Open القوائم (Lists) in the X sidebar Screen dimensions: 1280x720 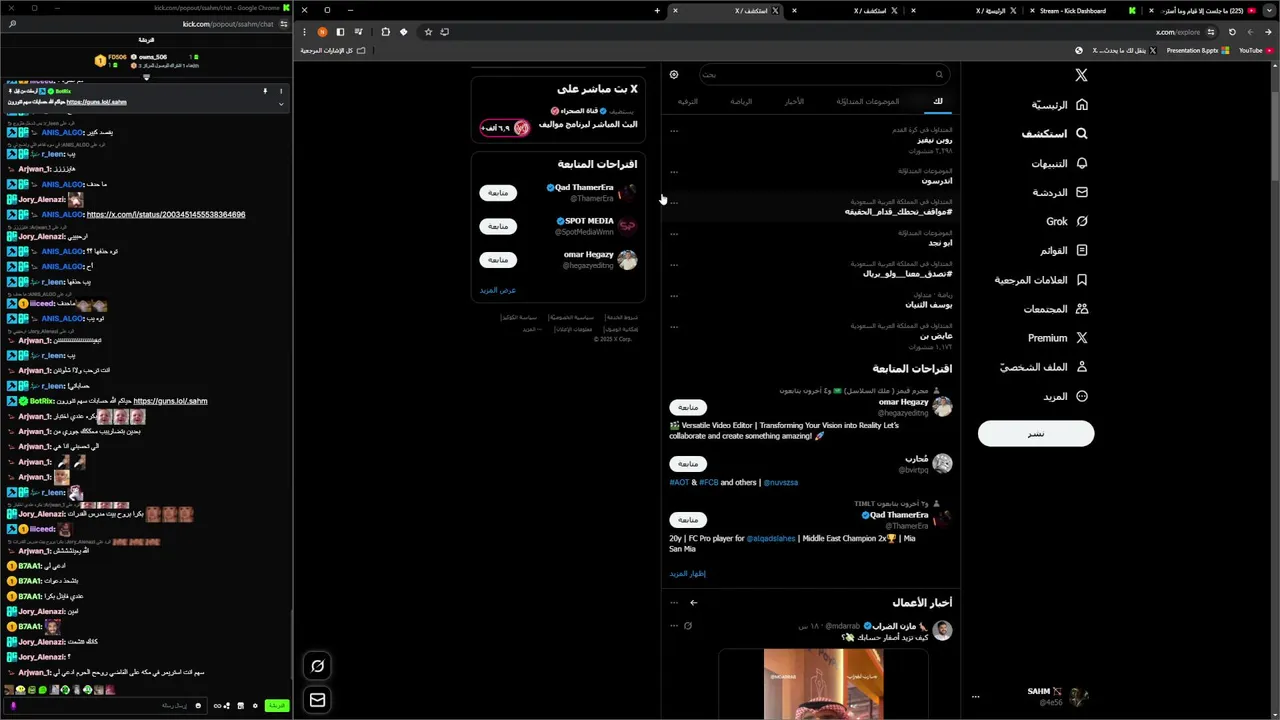point(1063,250)
